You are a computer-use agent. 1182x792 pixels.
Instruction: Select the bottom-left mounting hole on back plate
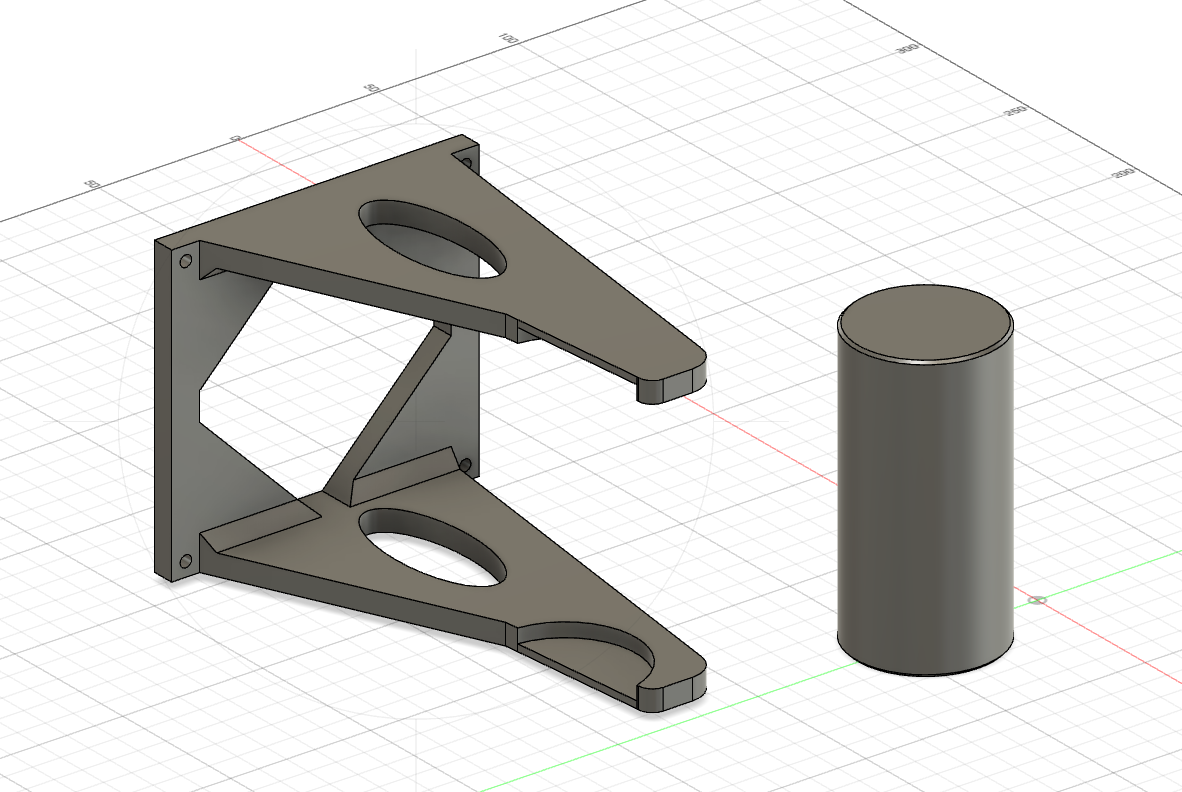tap(185, 561)
